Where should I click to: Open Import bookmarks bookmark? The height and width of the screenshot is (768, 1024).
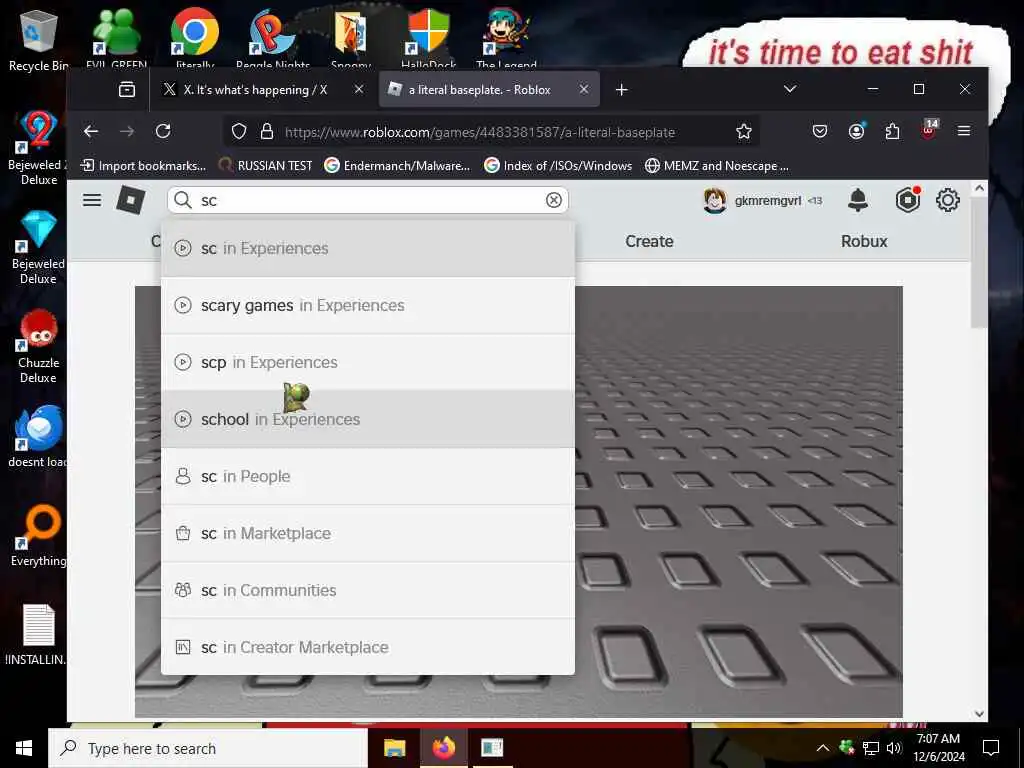142,166
